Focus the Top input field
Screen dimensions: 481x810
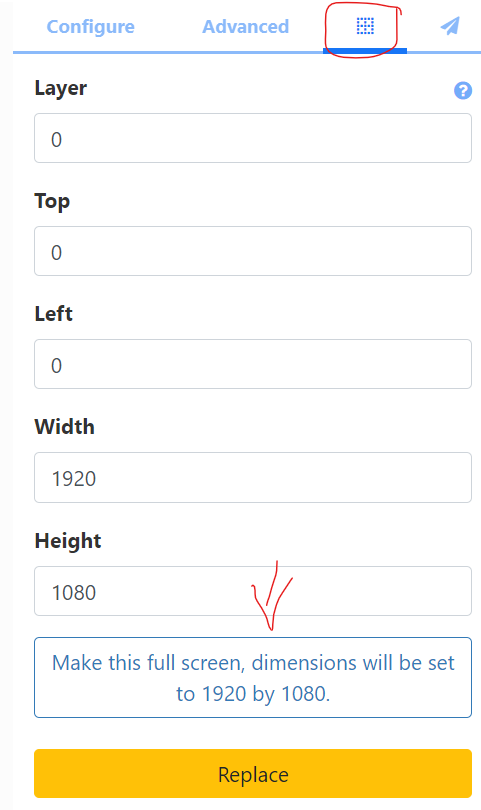pyautogui.click(x=253, y=251)
